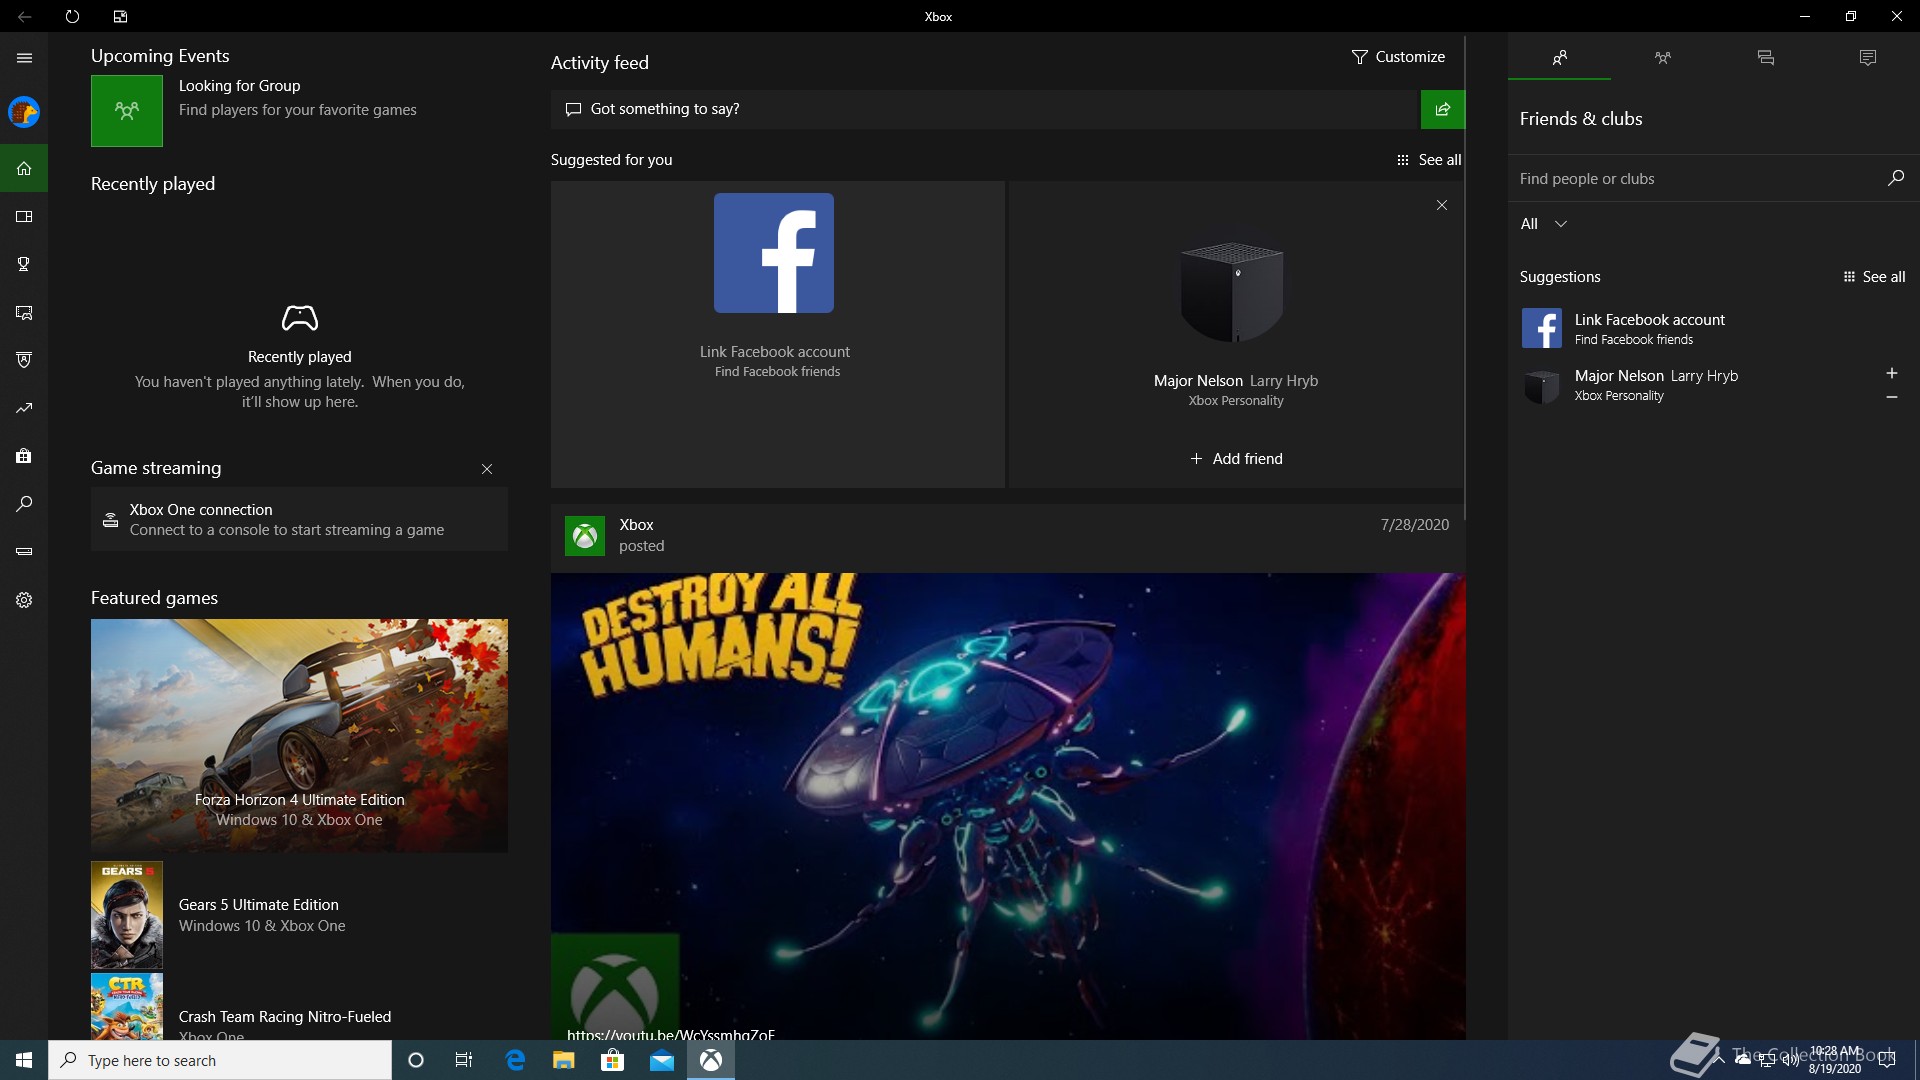Open the hamburger navigation menu
The height and width of the screenshot is (1080, 1920).
[24, 58]
